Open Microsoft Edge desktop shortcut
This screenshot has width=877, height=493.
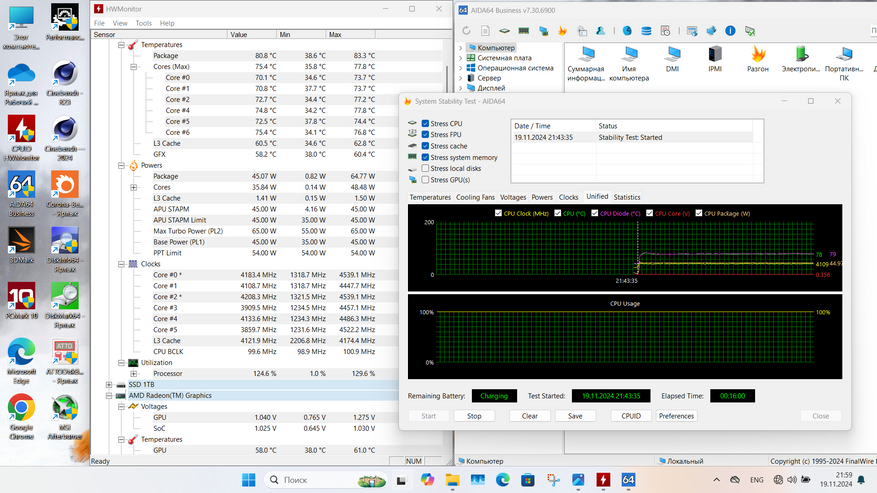tap(21, 361)
